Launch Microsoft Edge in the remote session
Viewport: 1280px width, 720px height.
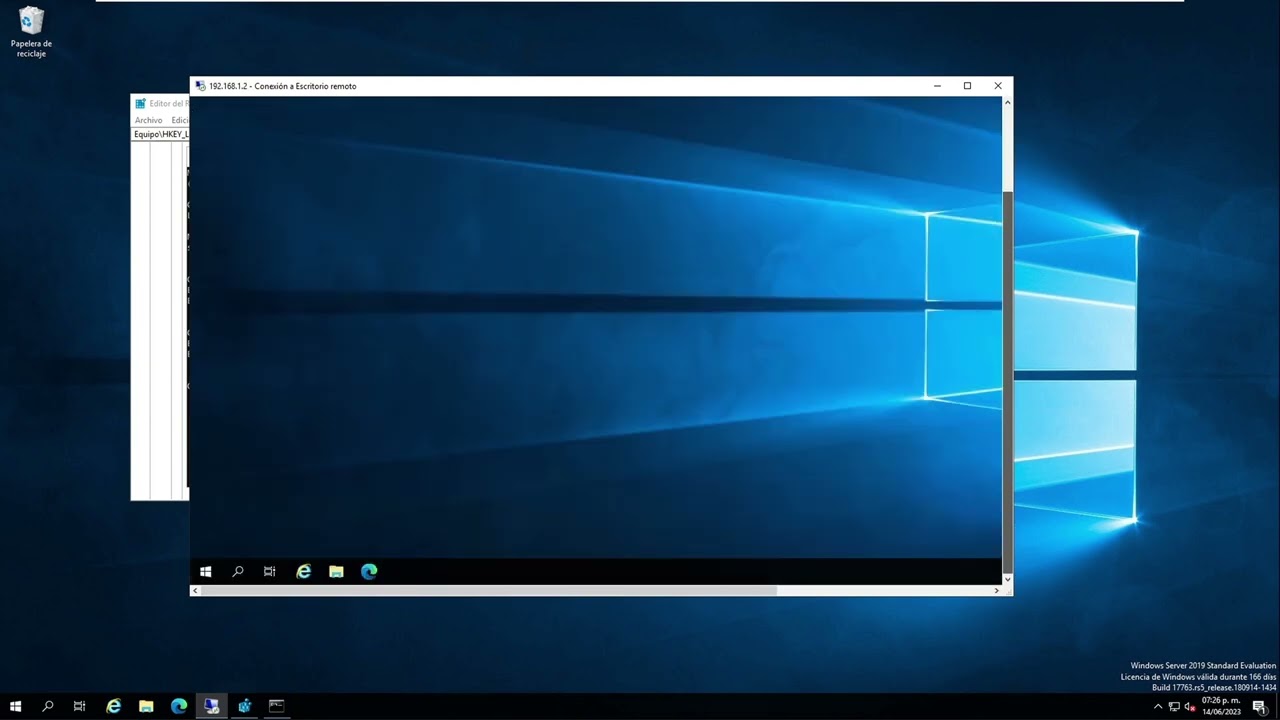click(x=369, y=571)
